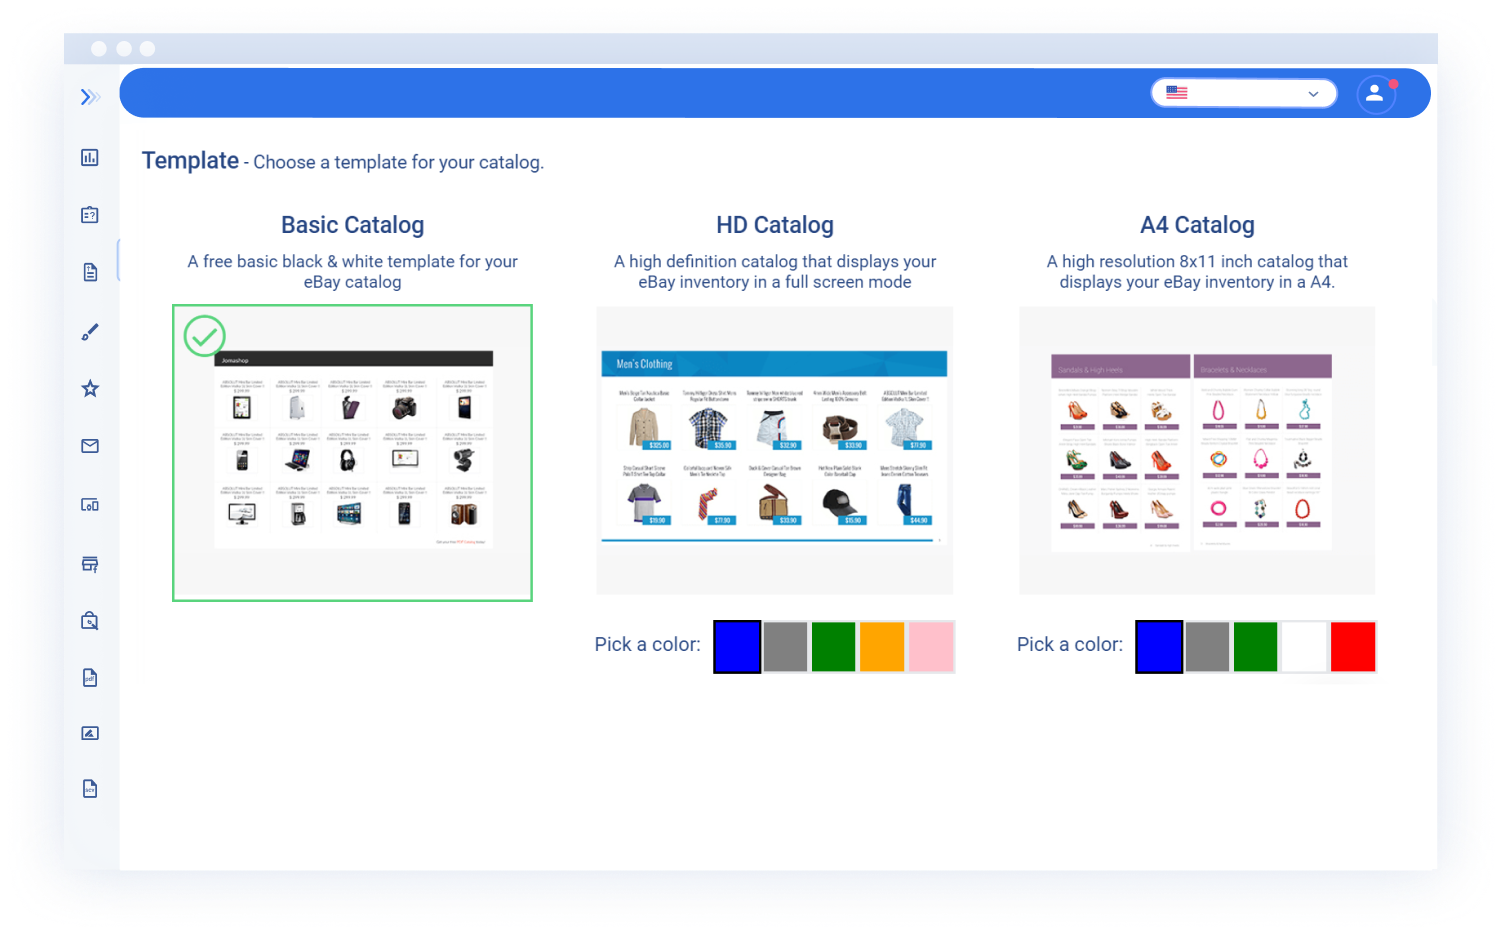The height and width of the screenshot is (935, 1502).
Task: Open the document page sidebar icon
Action: click(90, 272)
